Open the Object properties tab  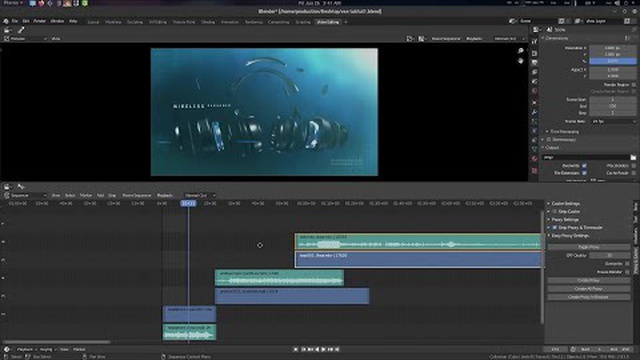tap(534, 102)
